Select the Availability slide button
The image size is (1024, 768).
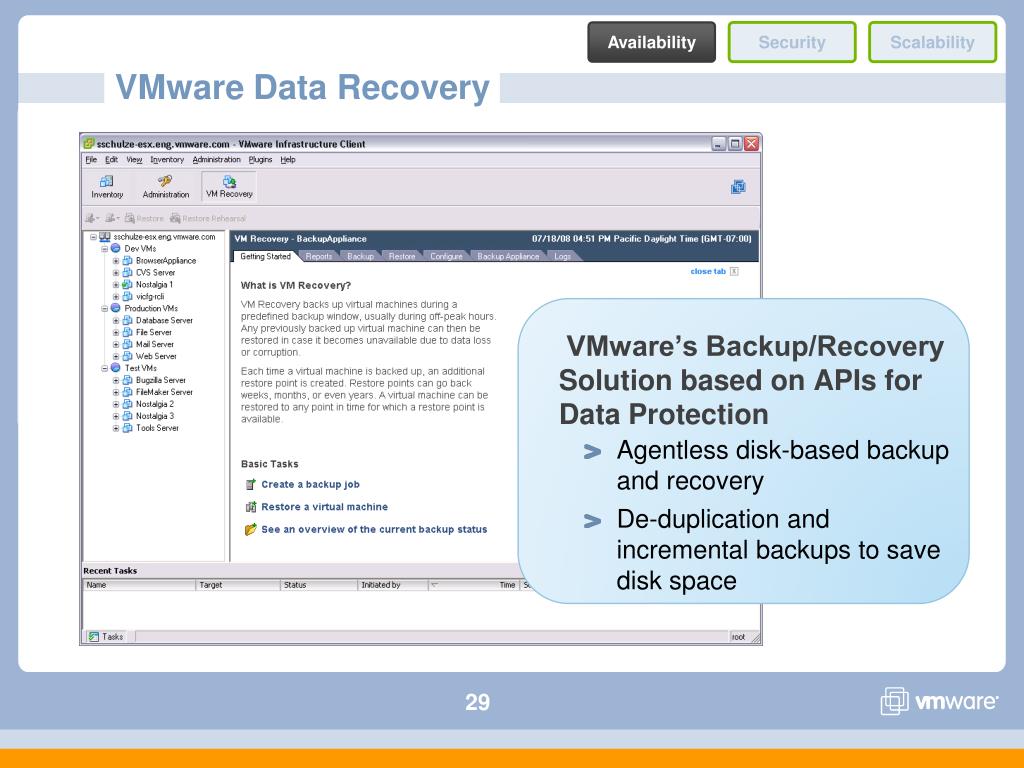[651, 42]
